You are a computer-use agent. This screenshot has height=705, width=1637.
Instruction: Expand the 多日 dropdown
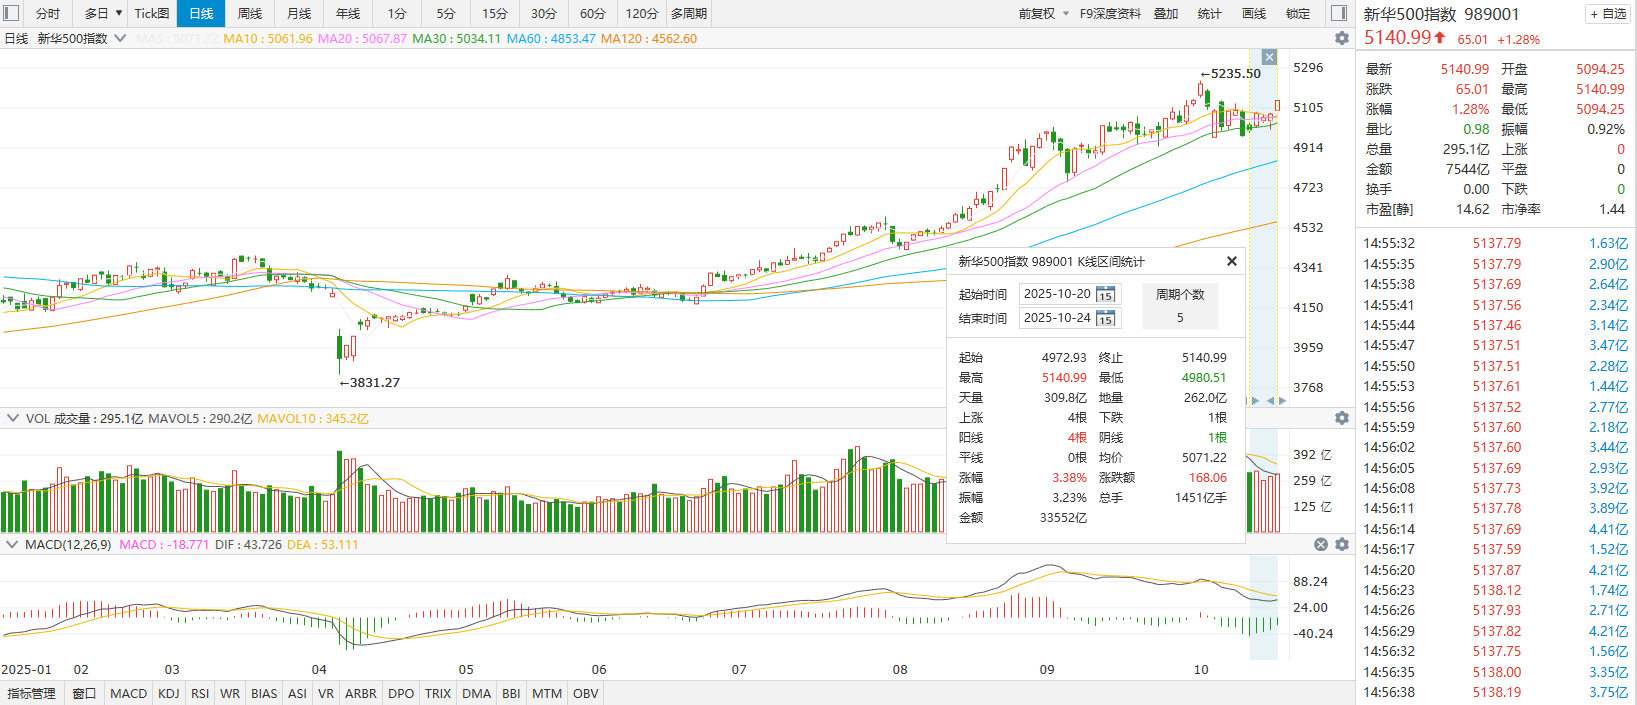pos(119,13)
